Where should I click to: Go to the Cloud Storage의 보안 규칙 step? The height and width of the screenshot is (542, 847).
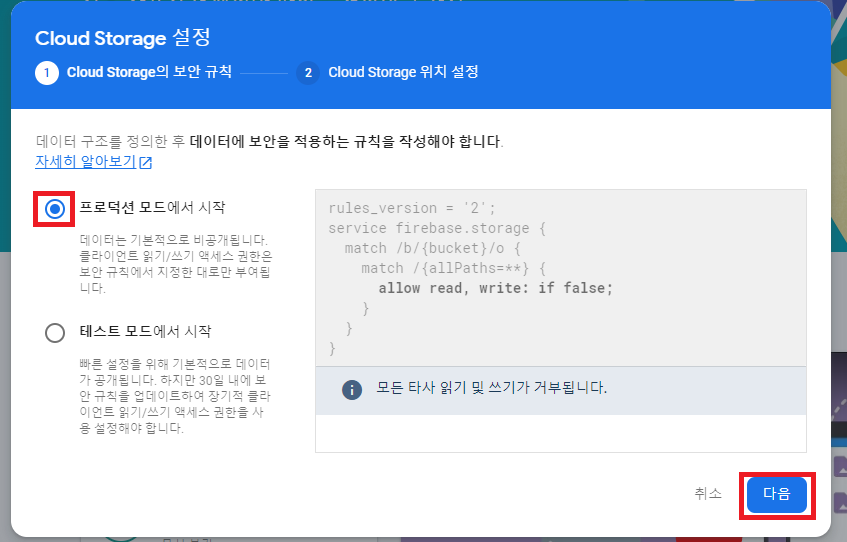tap(149, 72)
